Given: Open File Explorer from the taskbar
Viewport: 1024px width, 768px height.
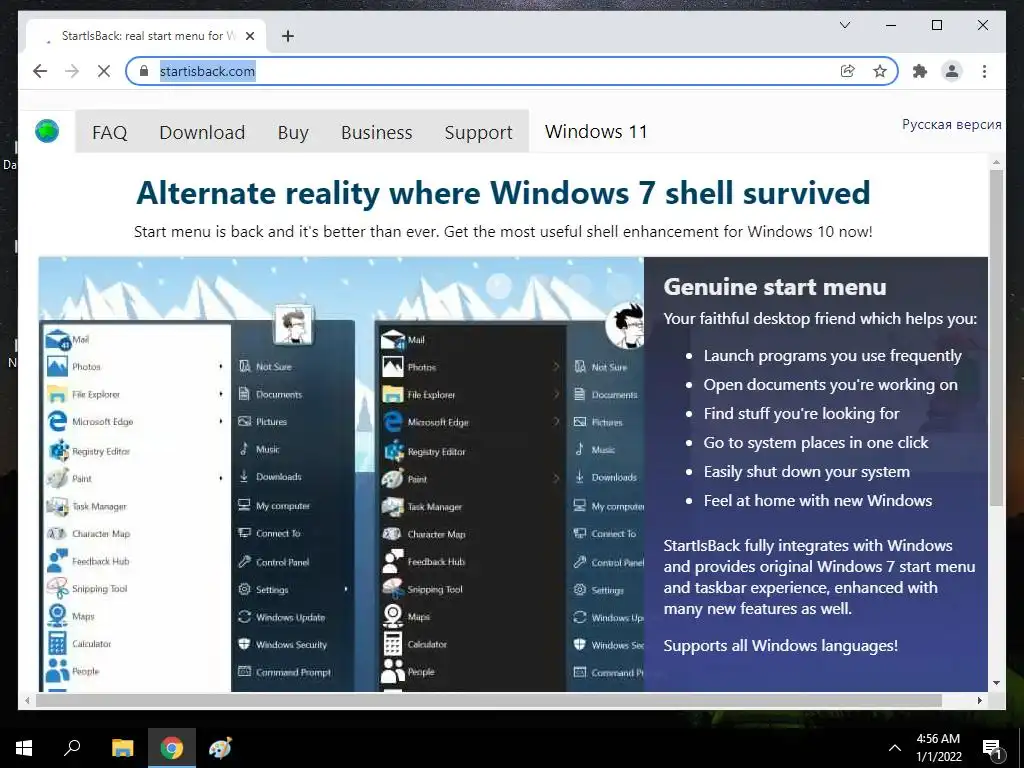Looking at the screenshot, I should [x=122, y=748].
